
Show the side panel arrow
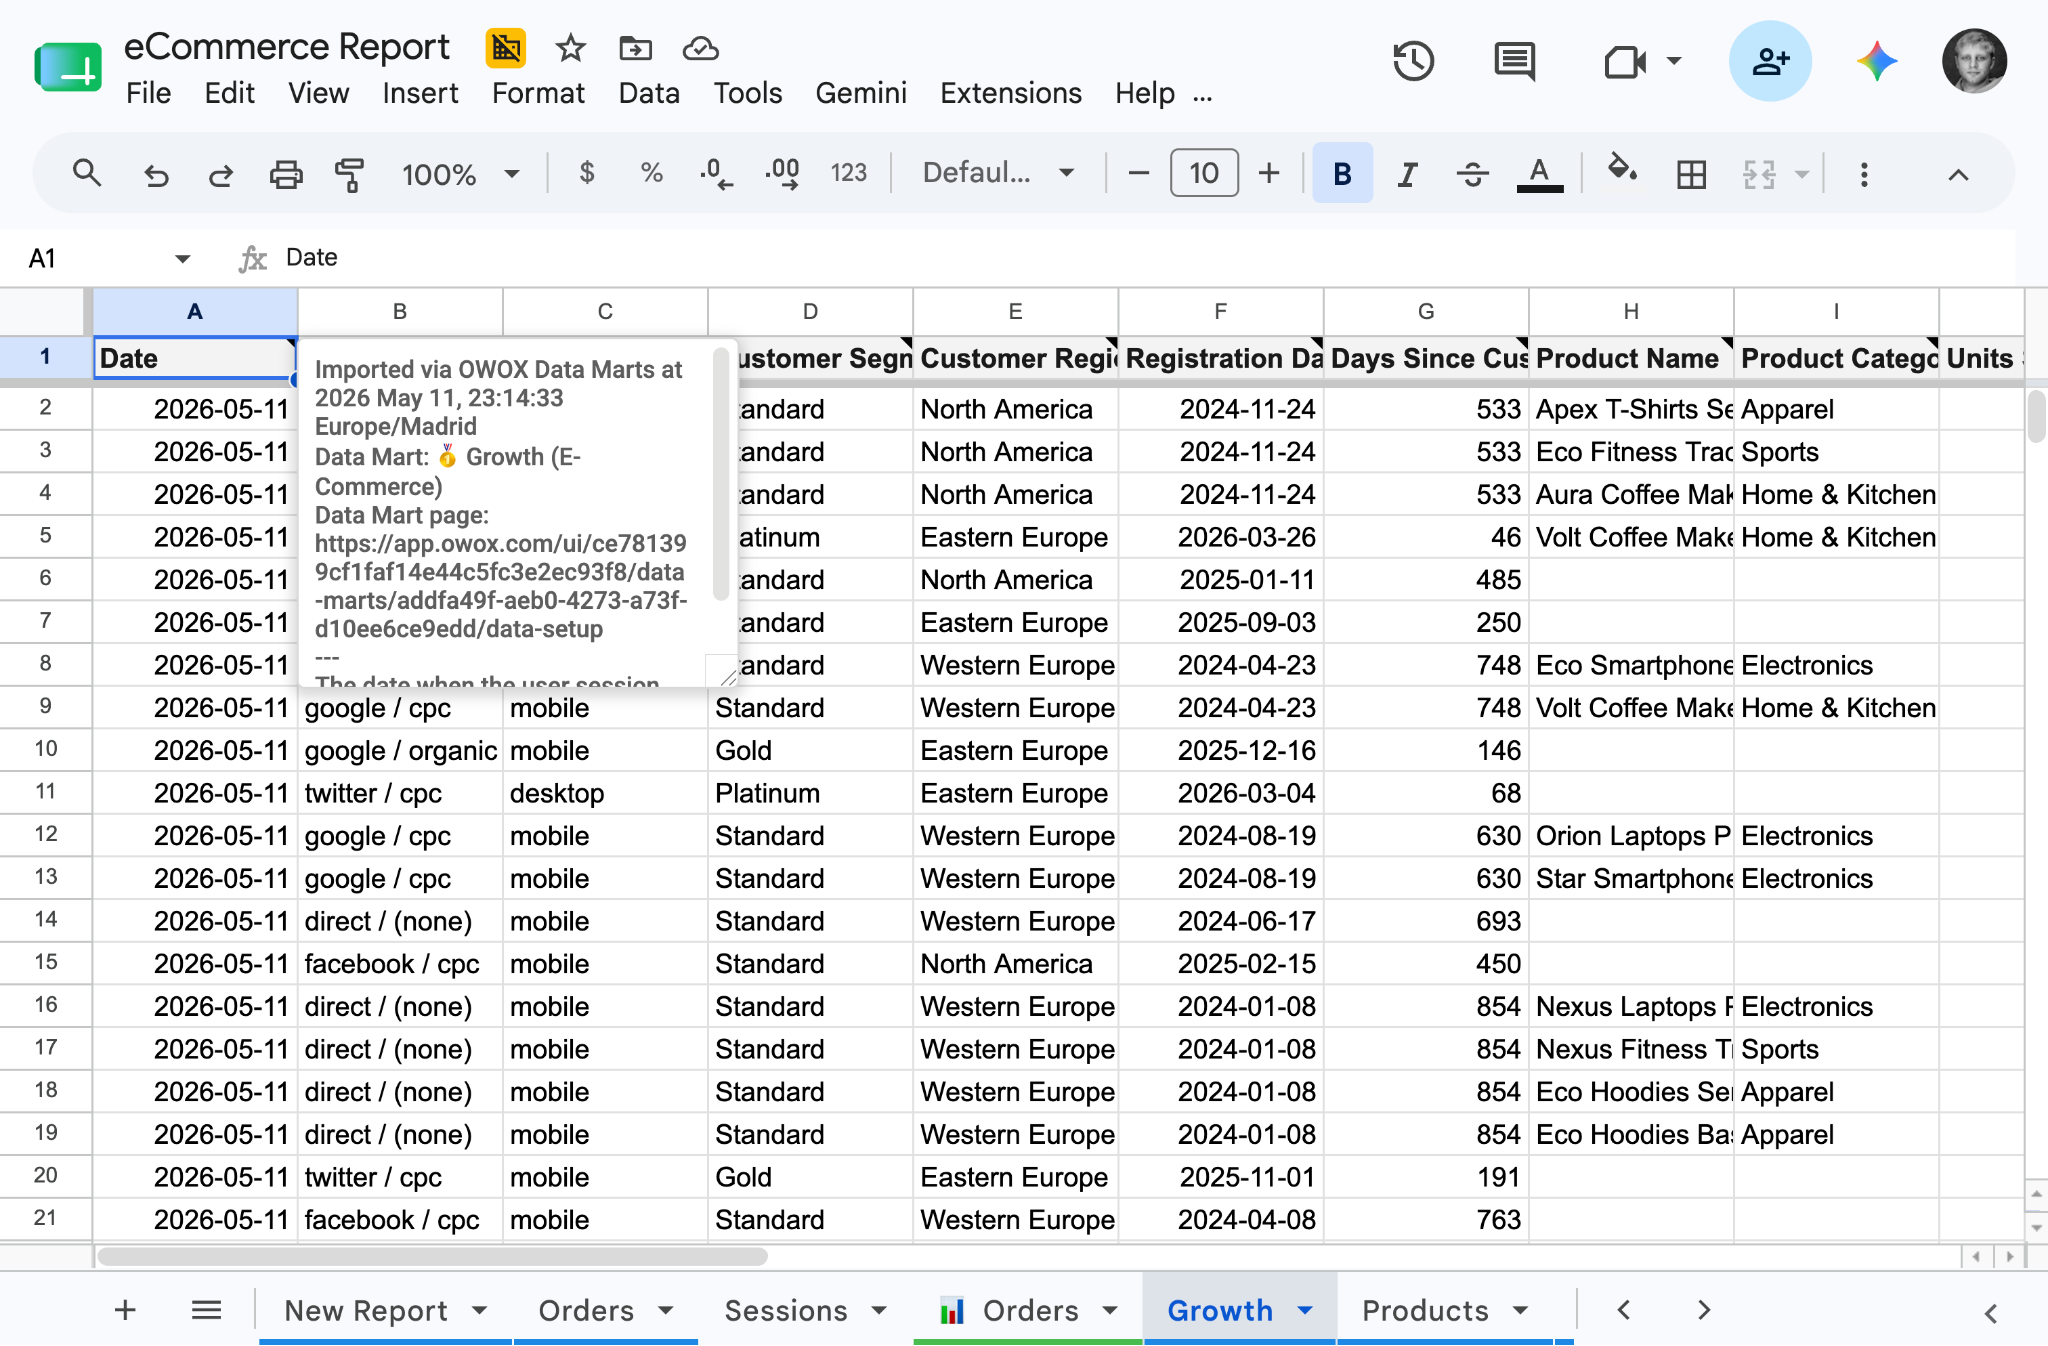1990,1313
